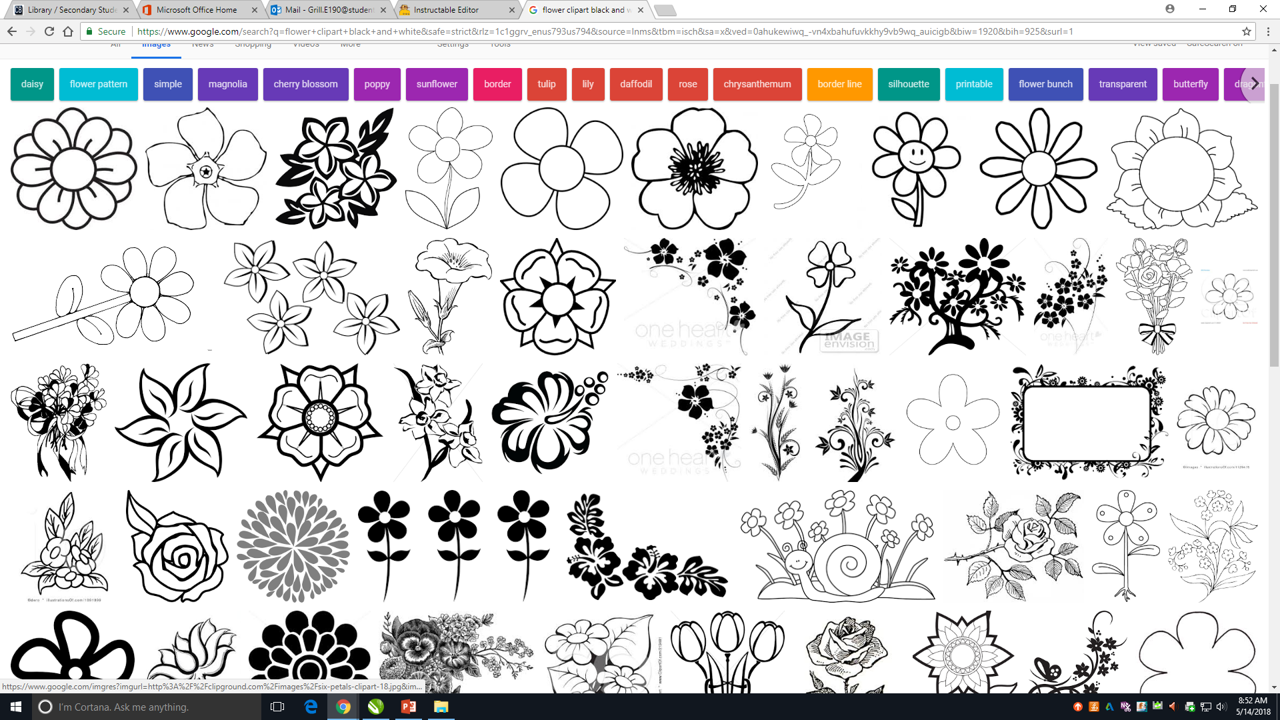Image resolution: width=1280 pixels, height=720 pixels.
Task: Filter by the daisy chip
Action: tap(32, 84)
